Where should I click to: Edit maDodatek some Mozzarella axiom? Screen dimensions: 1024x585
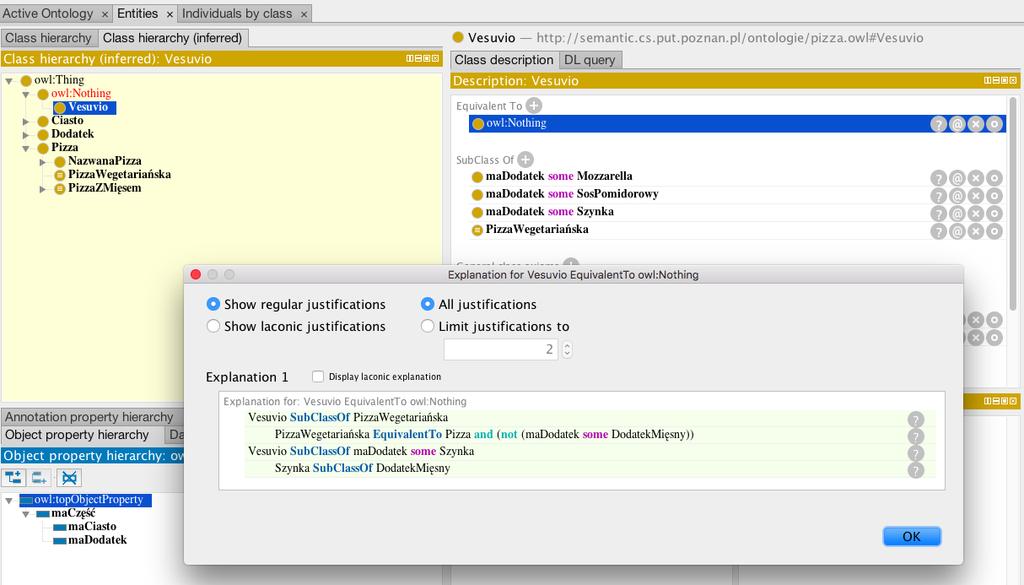click(994, 178)
